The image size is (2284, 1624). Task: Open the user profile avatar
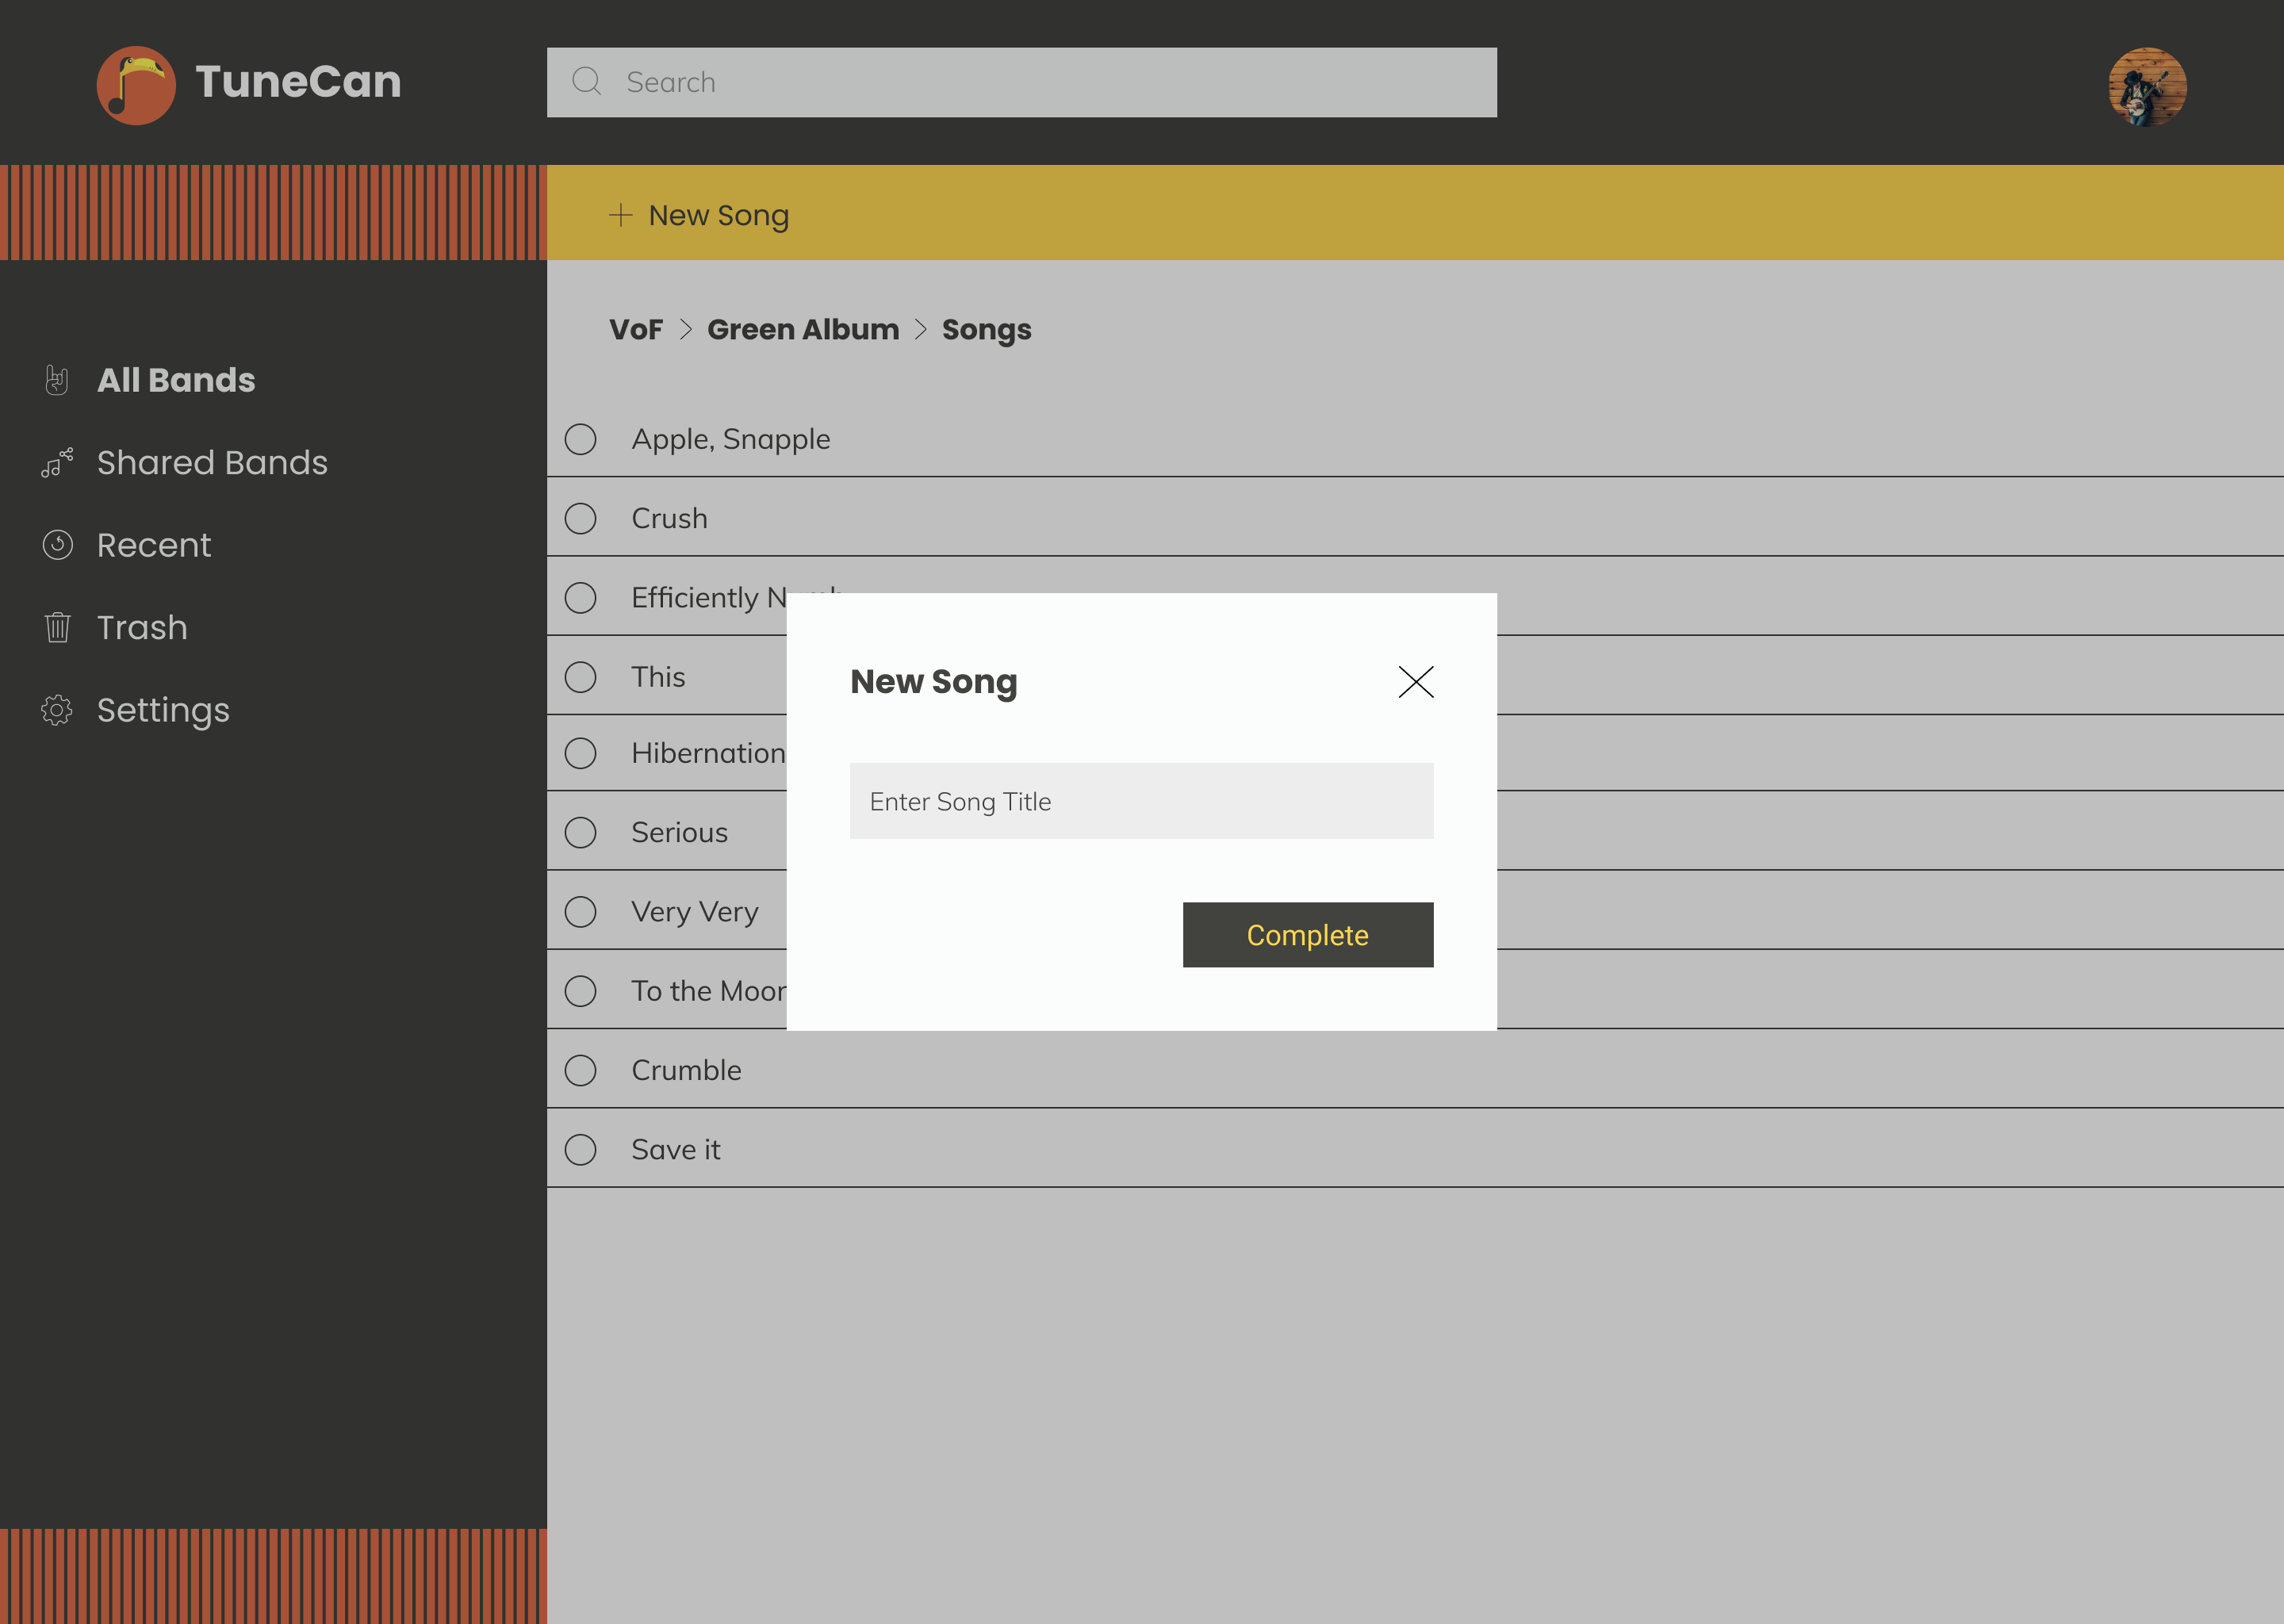(x=2147, y=86)
